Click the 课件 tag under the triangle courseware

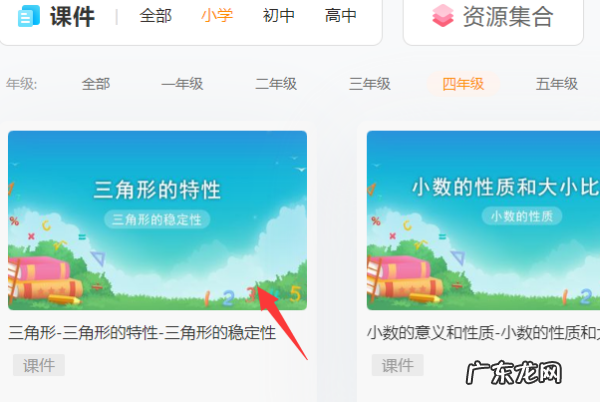click(39, 365)
